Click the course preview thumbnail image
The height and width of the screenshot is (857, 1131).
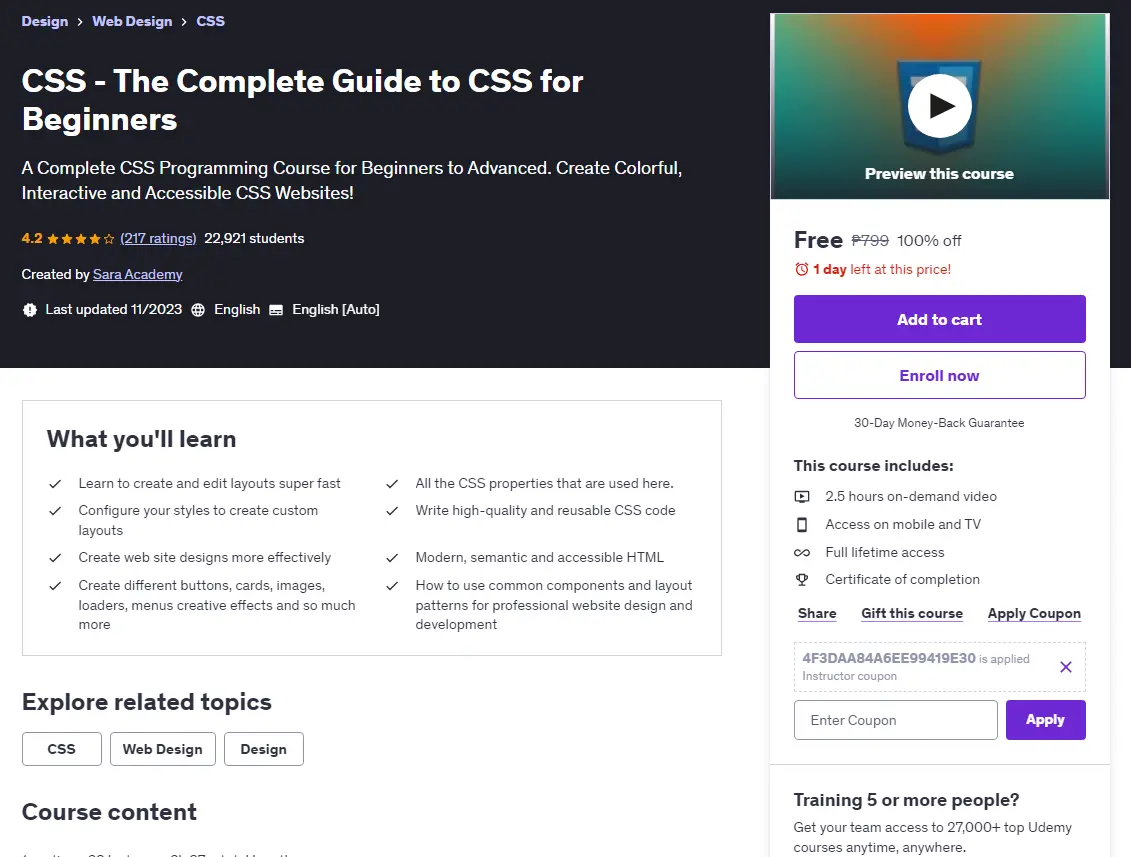[x=939, y=106]
